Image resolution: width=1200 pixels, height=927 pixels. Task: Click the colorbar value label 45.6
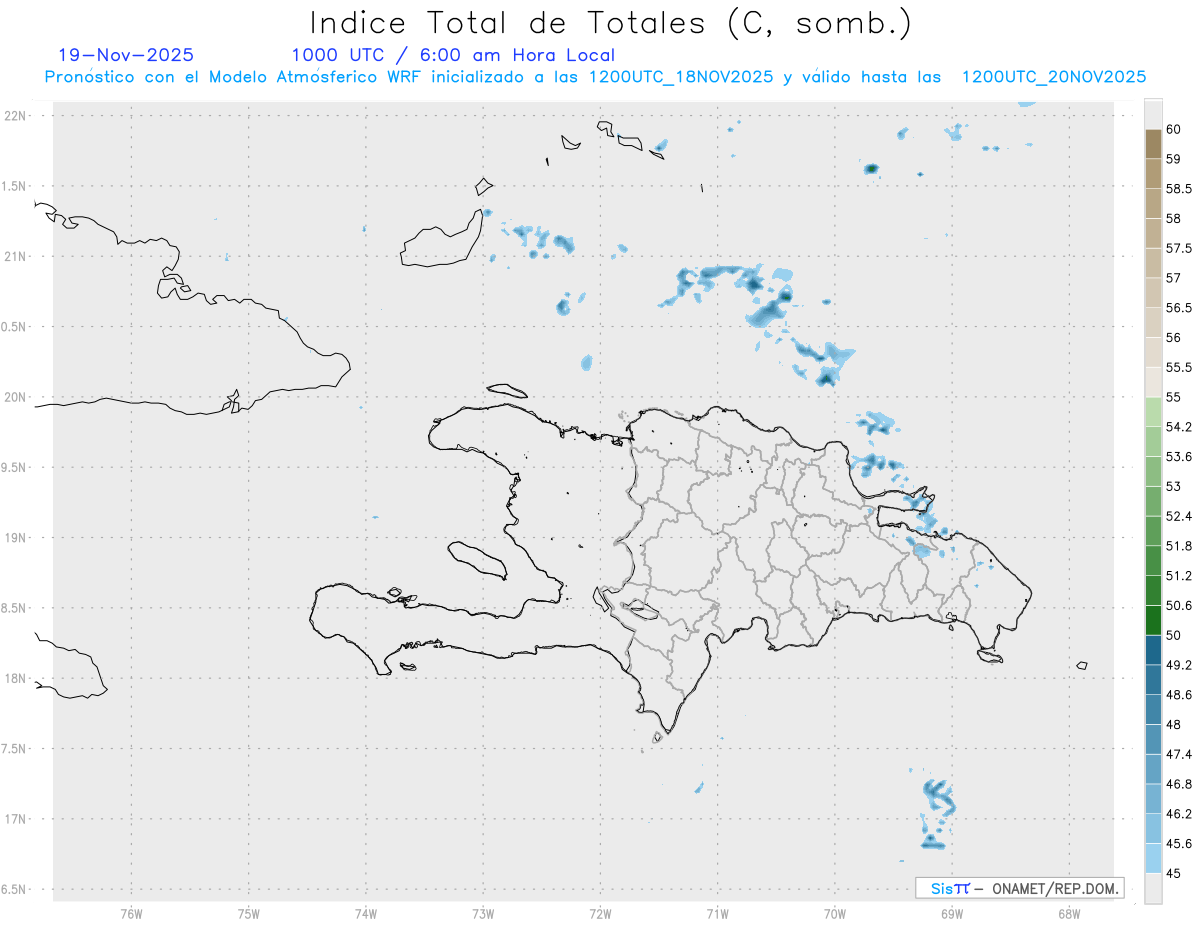(x=1179, y=844)
